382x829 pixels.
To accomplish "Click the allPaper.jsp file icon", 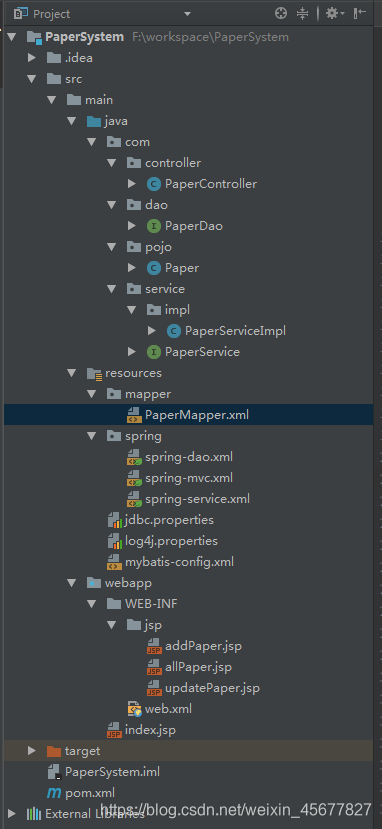I will pyautogui.click(x=154, y=667).
